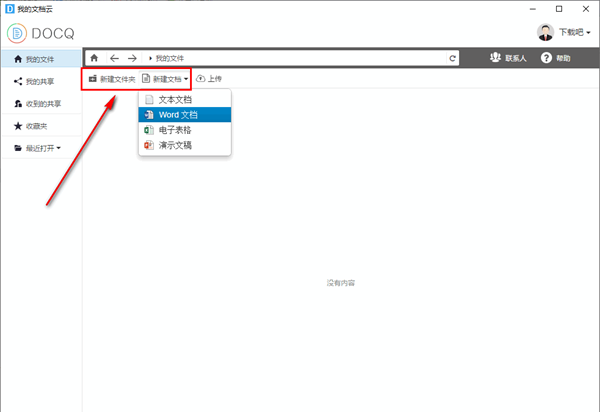Click the 我的文件 breadcrumb path
The width and height of the screenshot is (600, 412).
point(170,58)
